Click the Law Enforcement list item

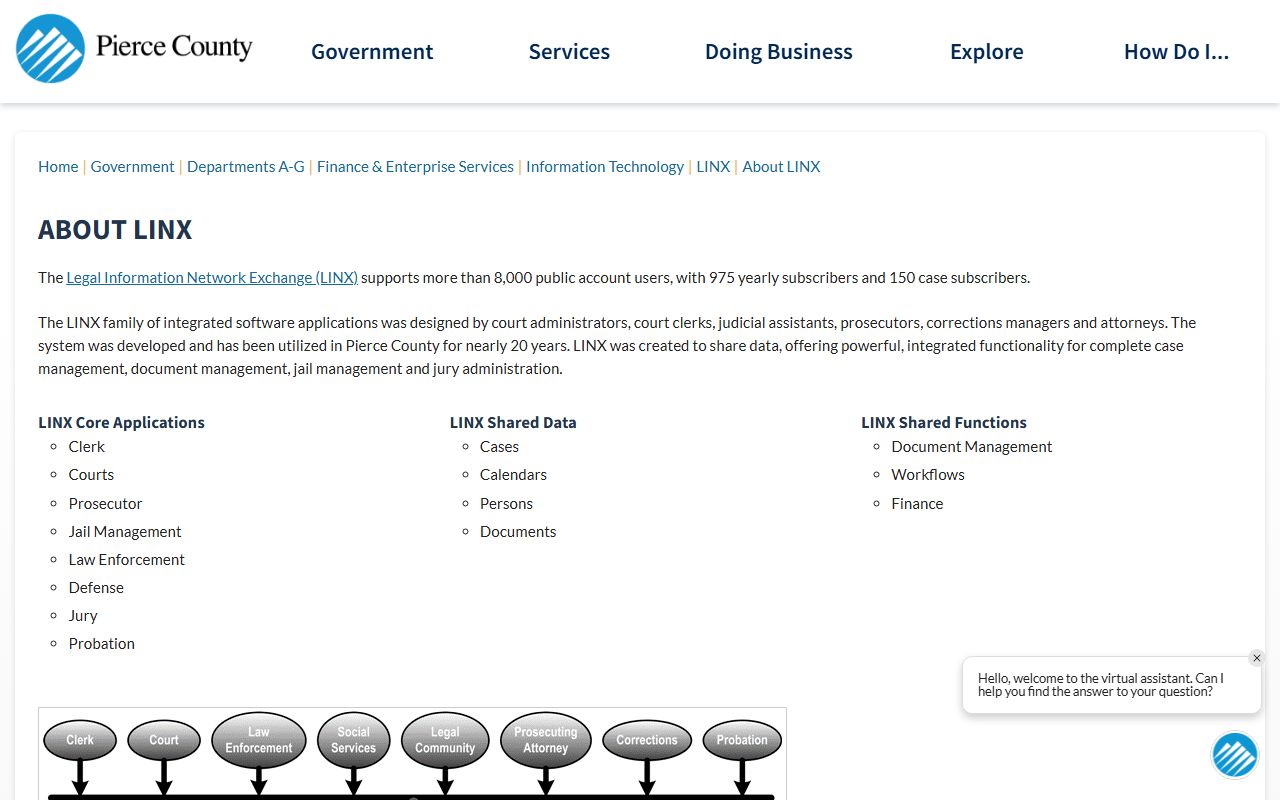[127, 560]
